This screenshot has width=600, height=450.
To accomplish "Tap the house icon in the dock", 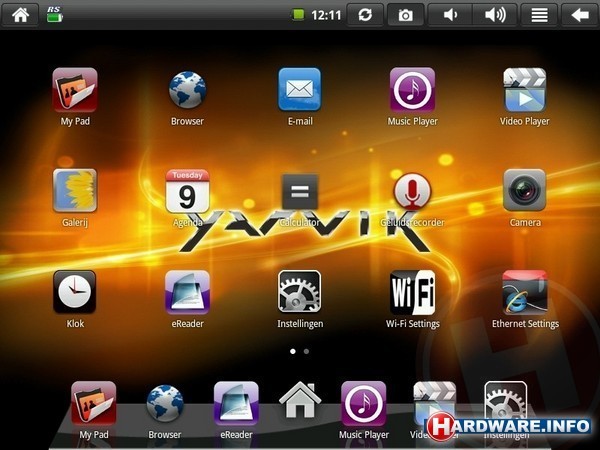I will [x=300, y=400].
